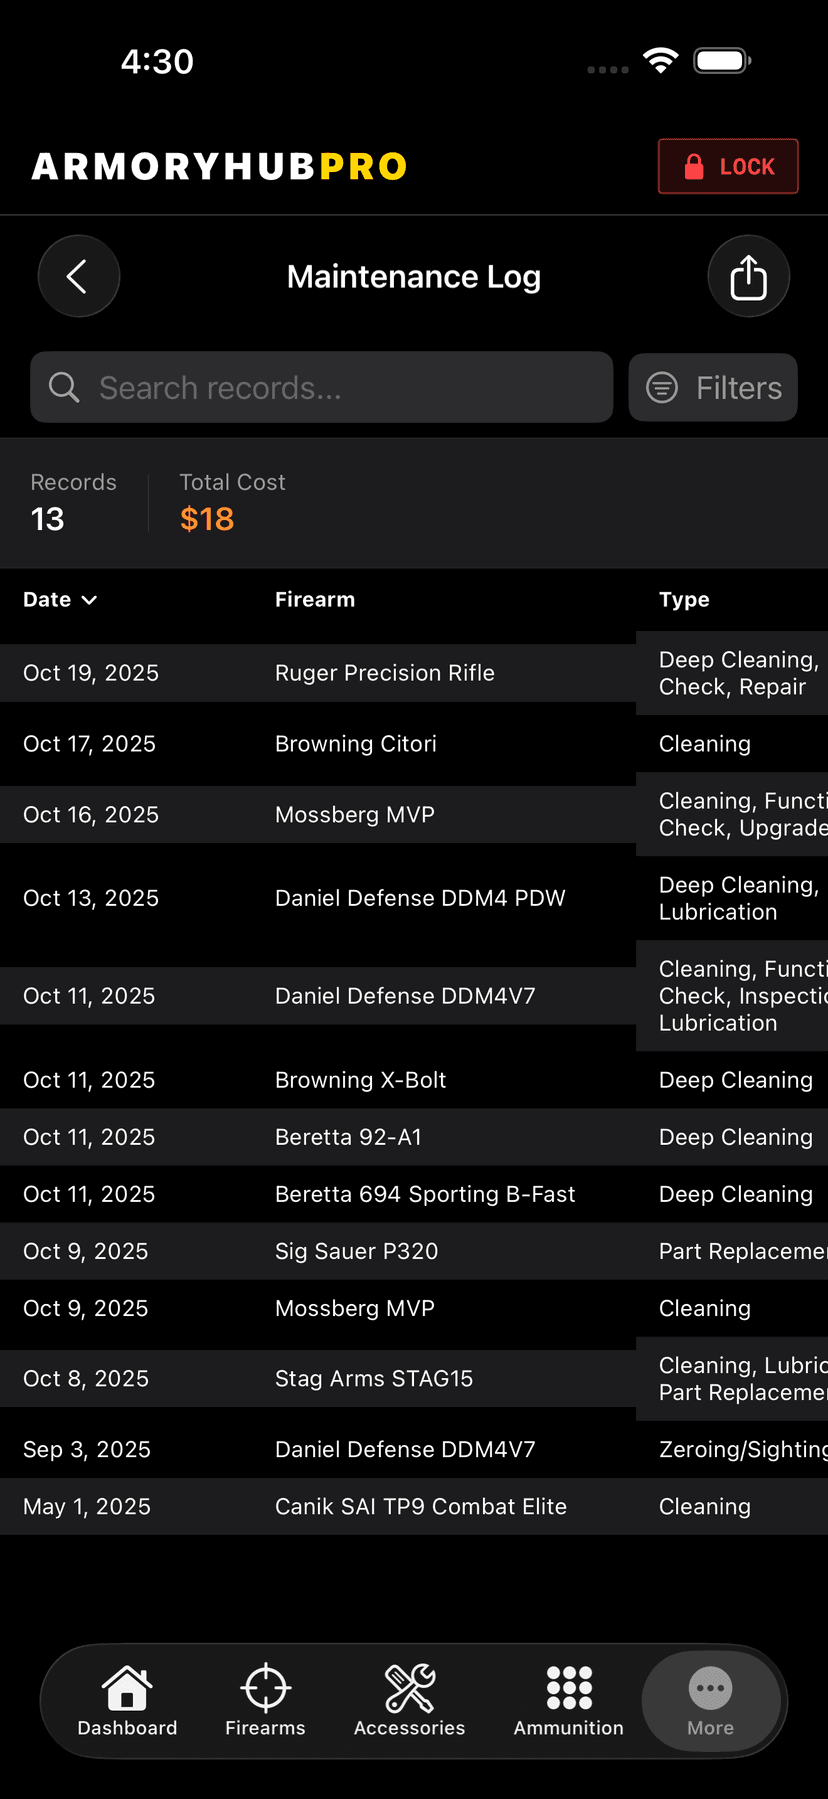Select the Browning Citori entry
This screenshot has width=828, height=1799.
[x=356, y=744]
